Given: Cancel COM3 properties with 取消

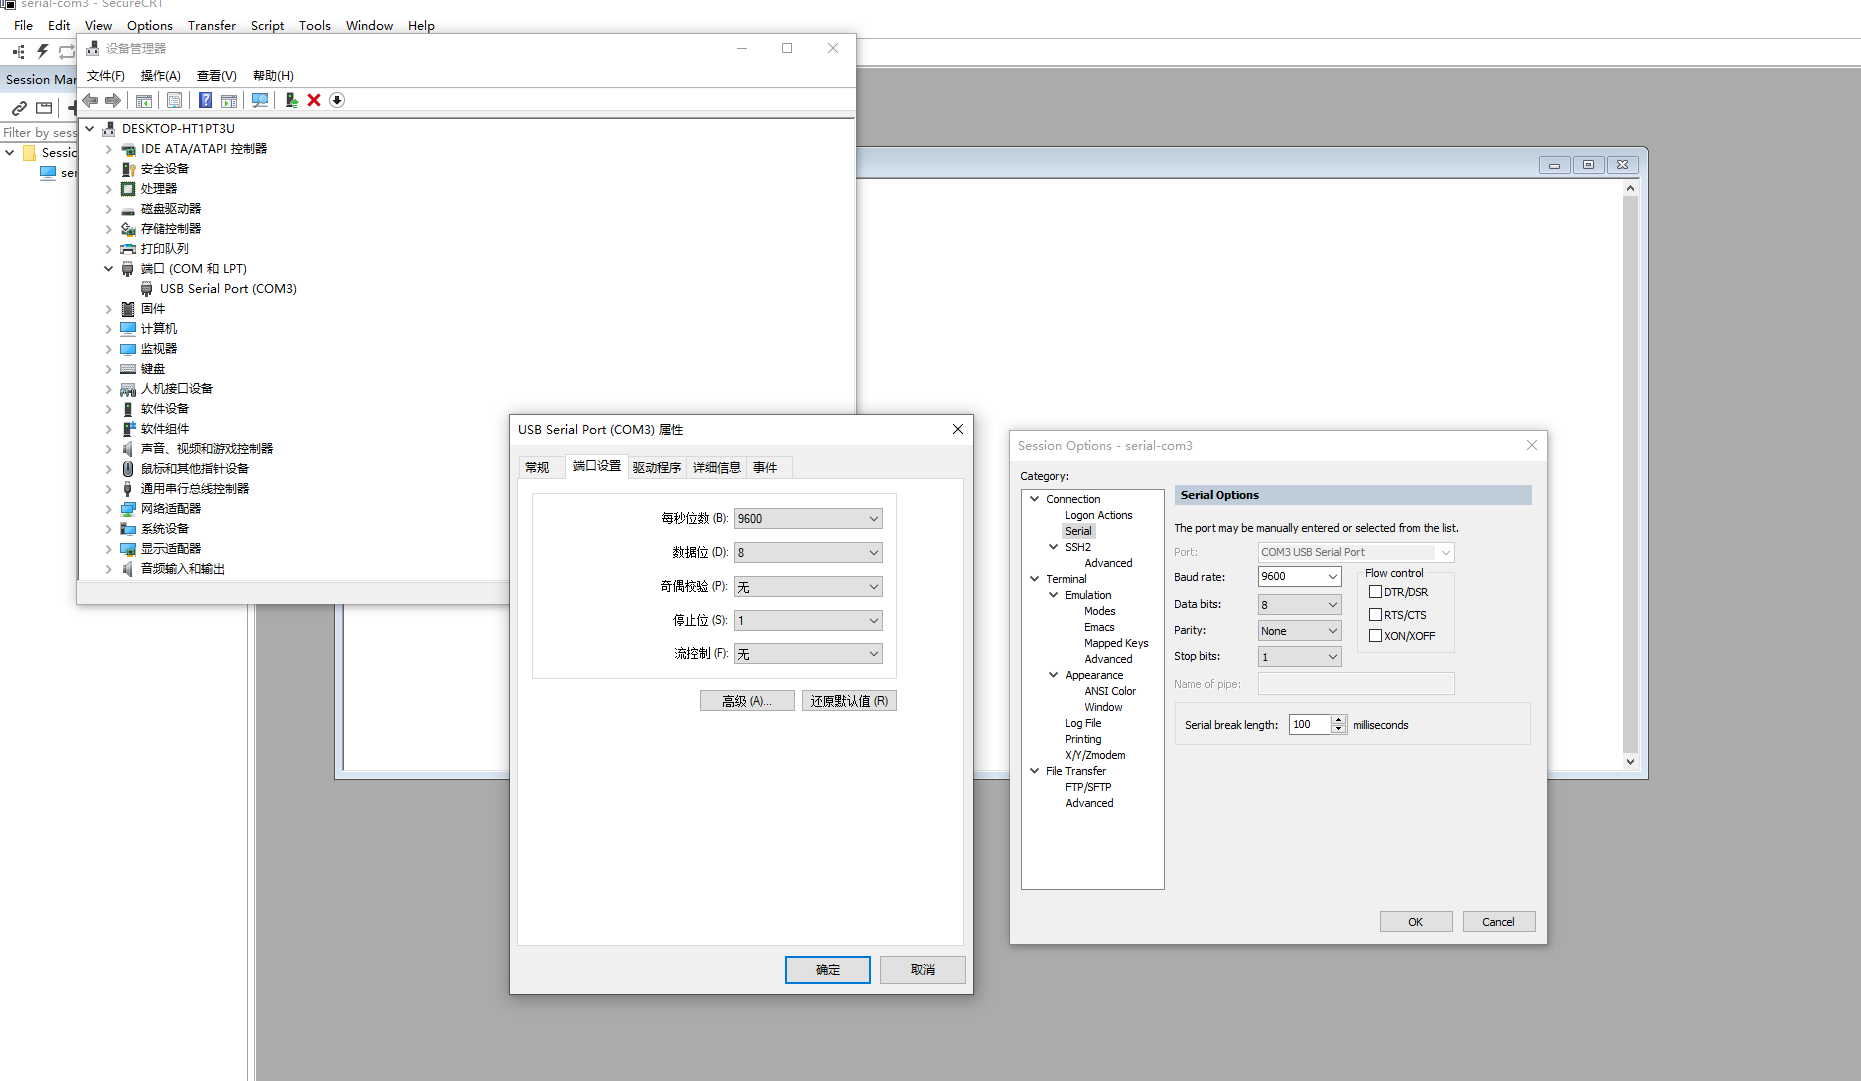Looking at the screenshot, I should point(923,970).
